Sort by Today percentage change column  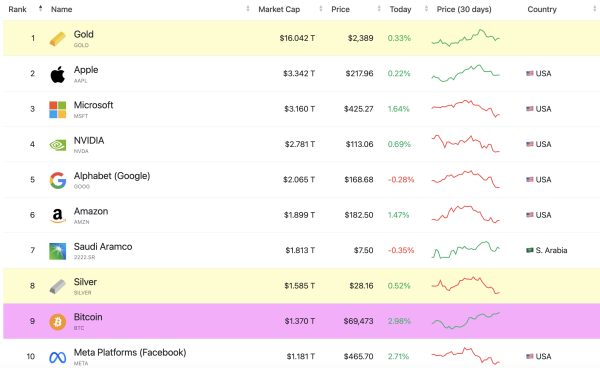(x=400, y=9)
